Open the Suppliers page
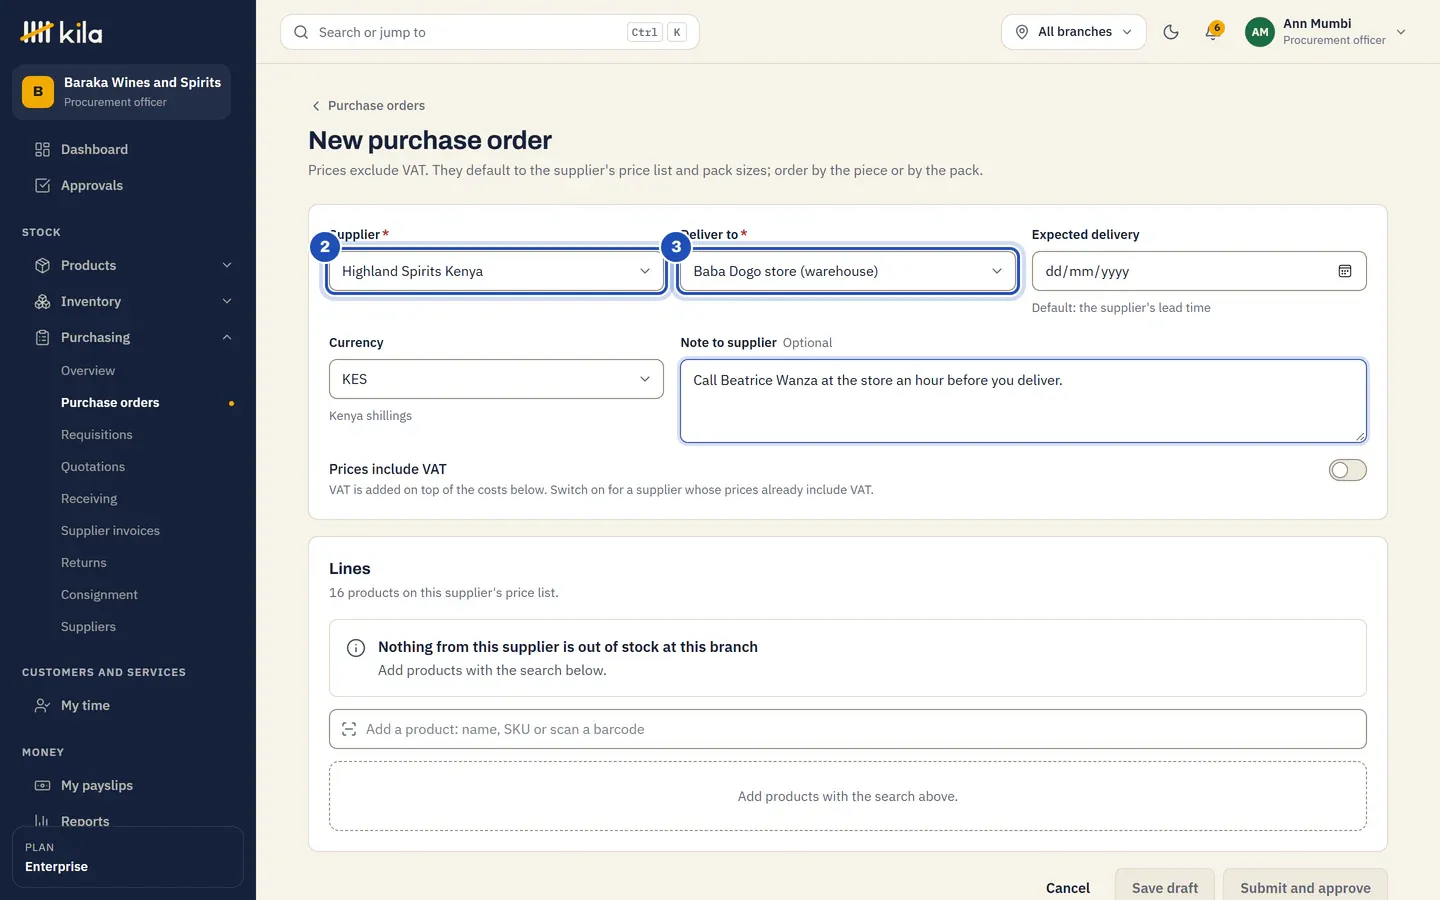1440x900 pixels. tap(88, 626)
